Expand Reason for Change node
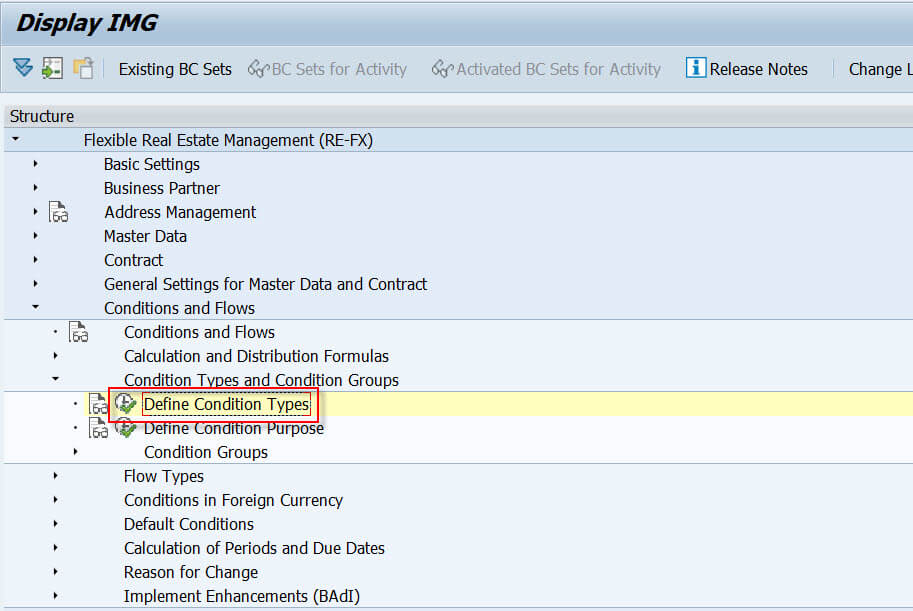This screenshot has height=611, width=913. pos(55,571)
